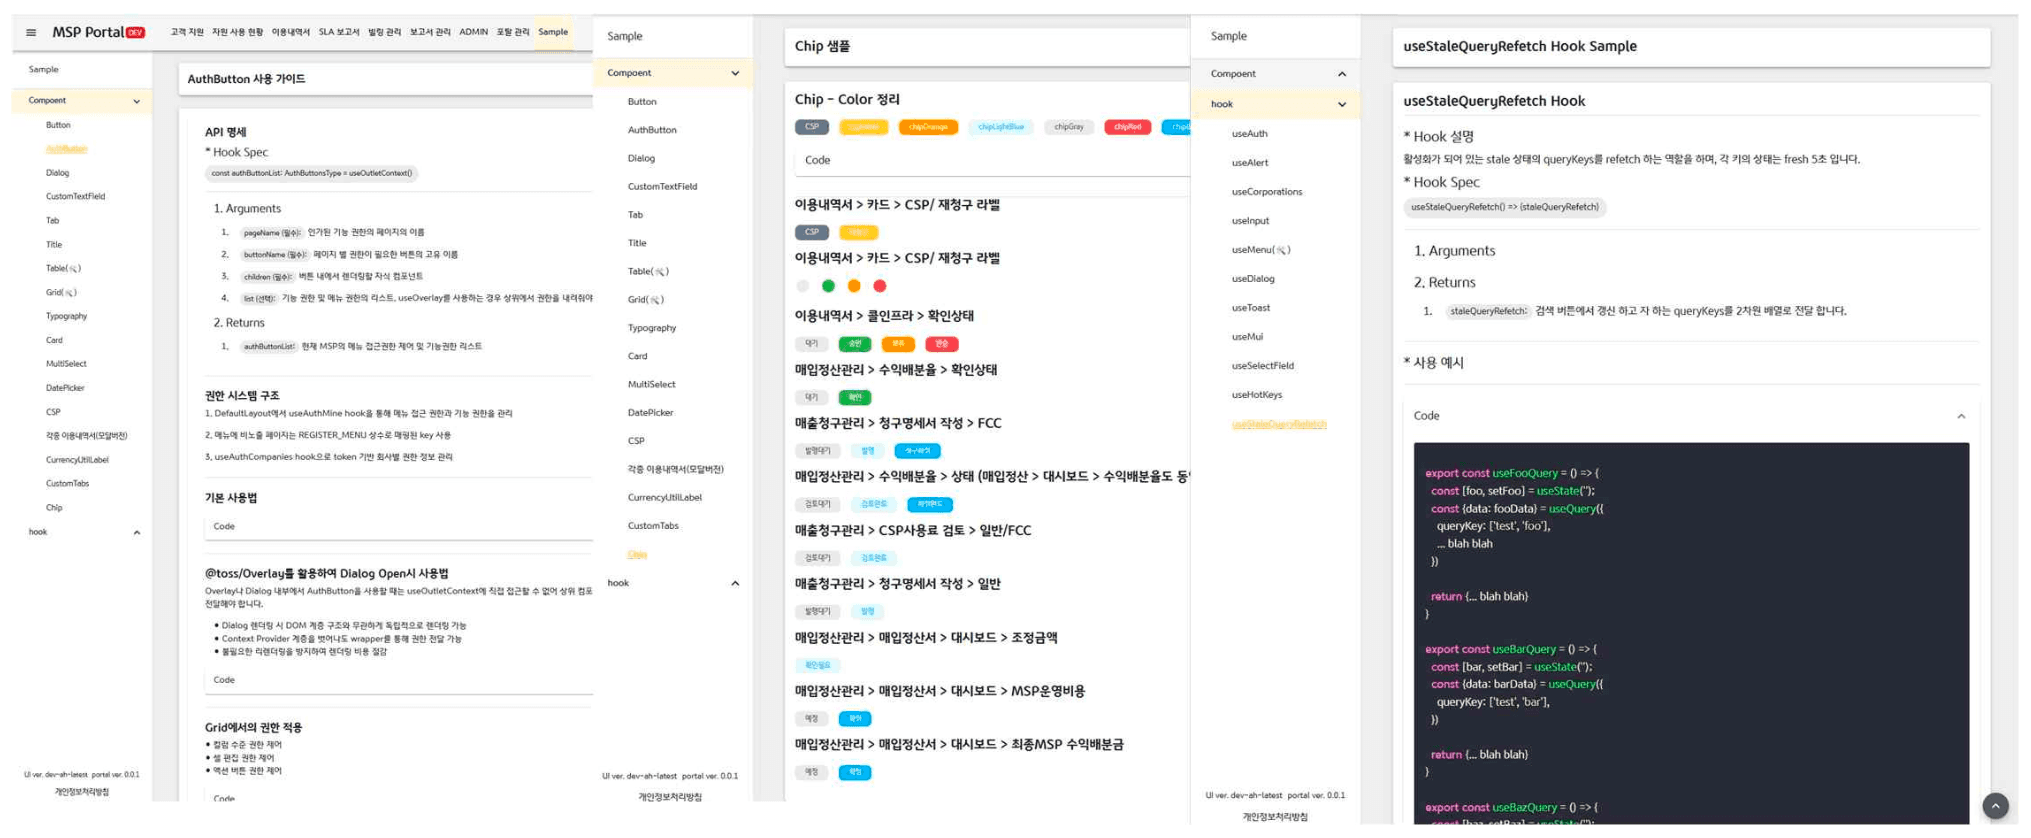Viewport: 2031px width, 838px height.
Task: Click the chipOrange chip
Action: [x=928, y=127]
